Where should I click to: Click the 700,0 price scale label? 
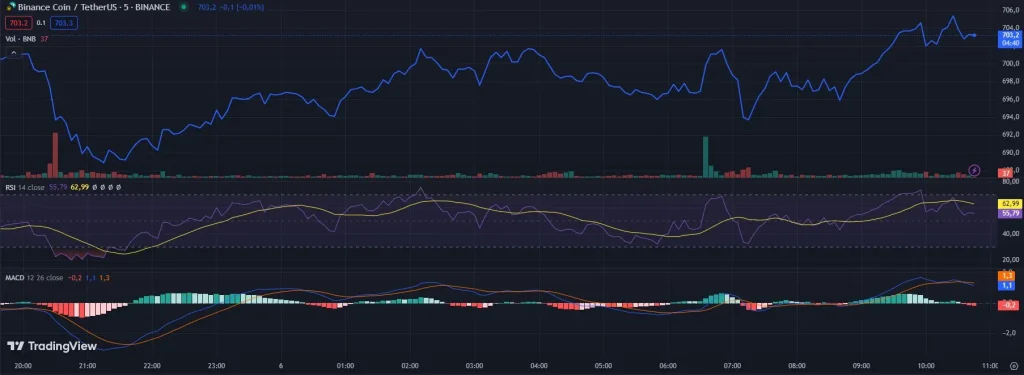[x=1010, y=64]
